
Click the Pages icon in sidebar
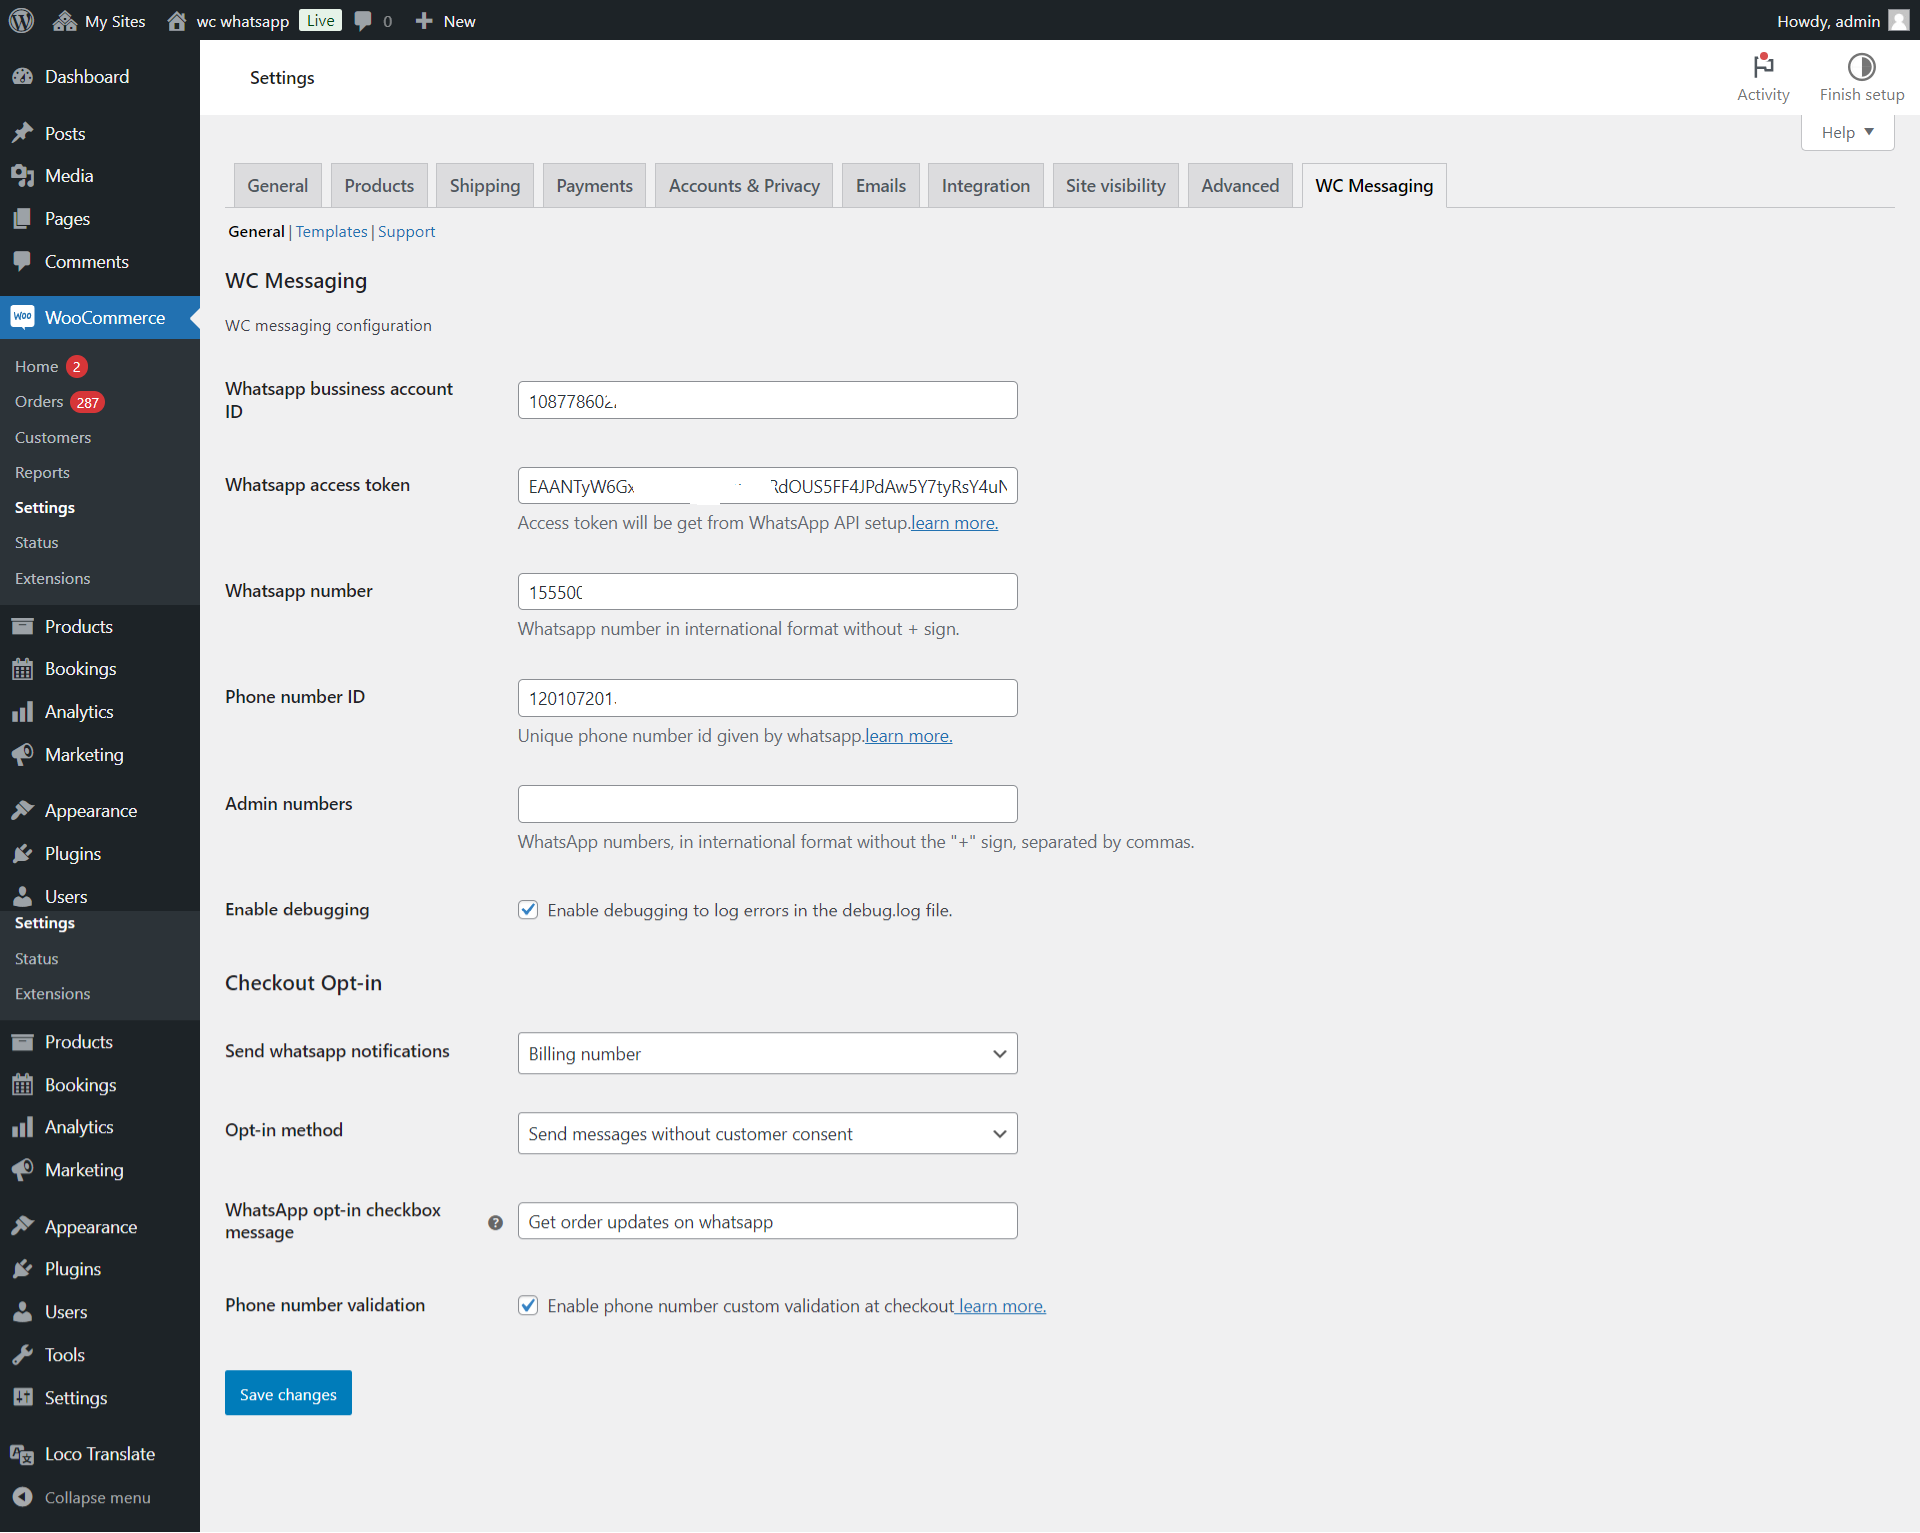point(22,219)
